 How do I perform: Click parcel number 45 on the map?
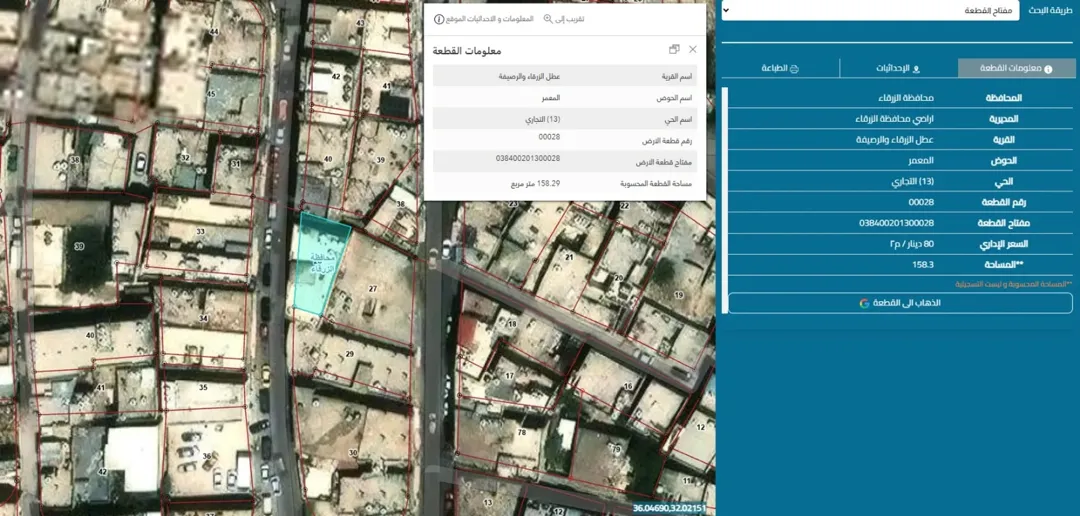tap(211, 94)
